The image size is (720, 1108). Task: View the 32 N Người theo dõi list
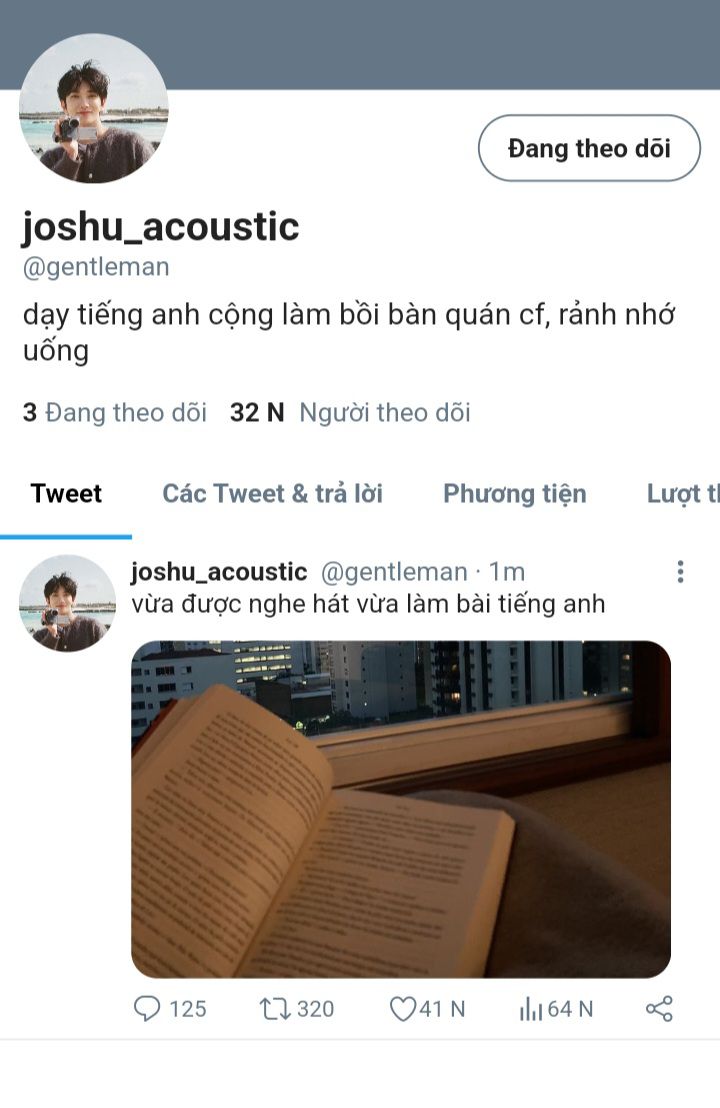pyautogui.click(x=350, y=412)
